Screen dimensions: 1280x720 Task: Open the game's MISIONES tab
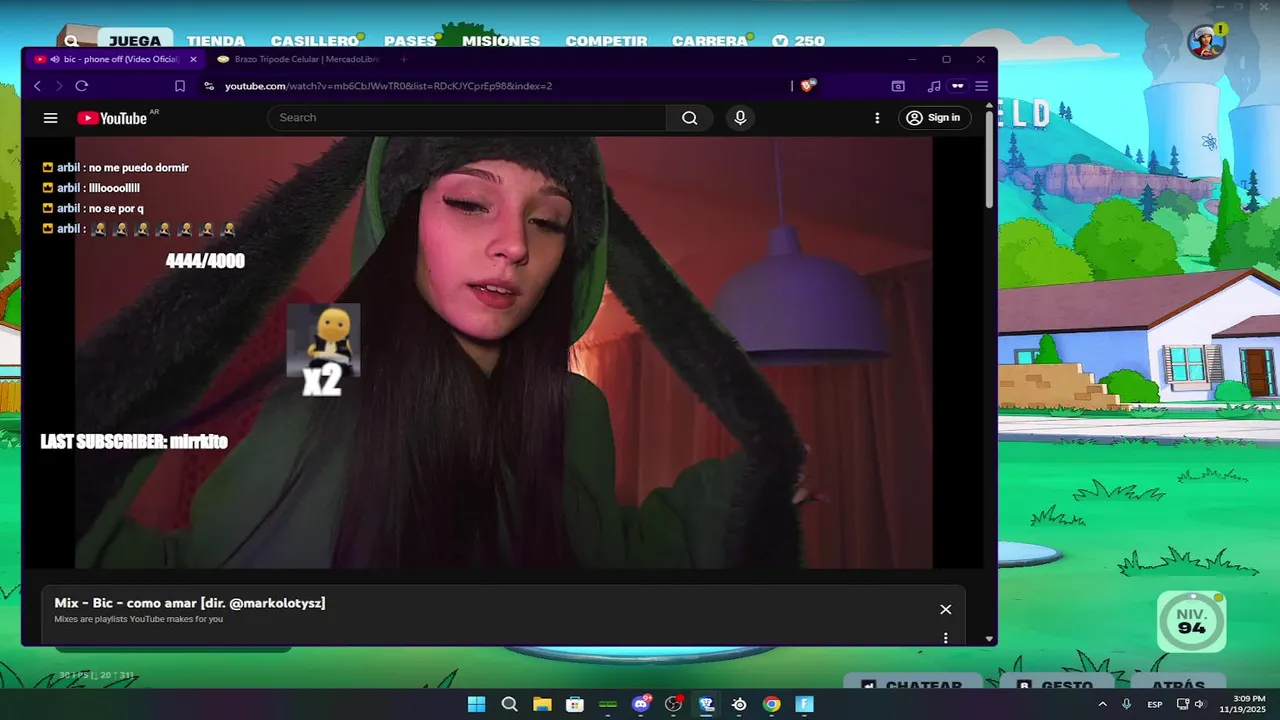[x=501, y=41]
